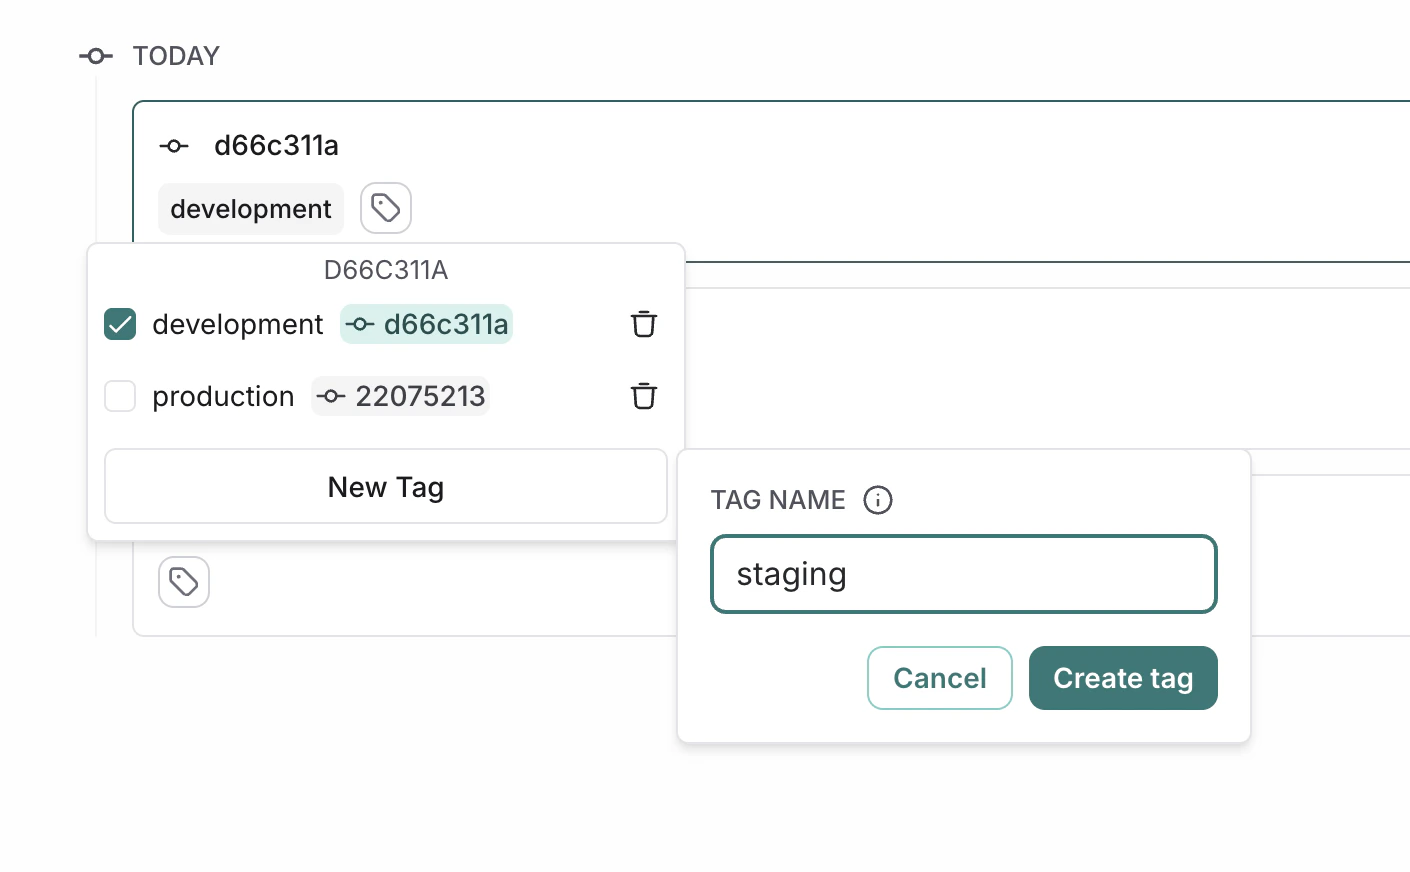Delete the development tag via trash icon
1410x872 pixels.
[644, 324]
